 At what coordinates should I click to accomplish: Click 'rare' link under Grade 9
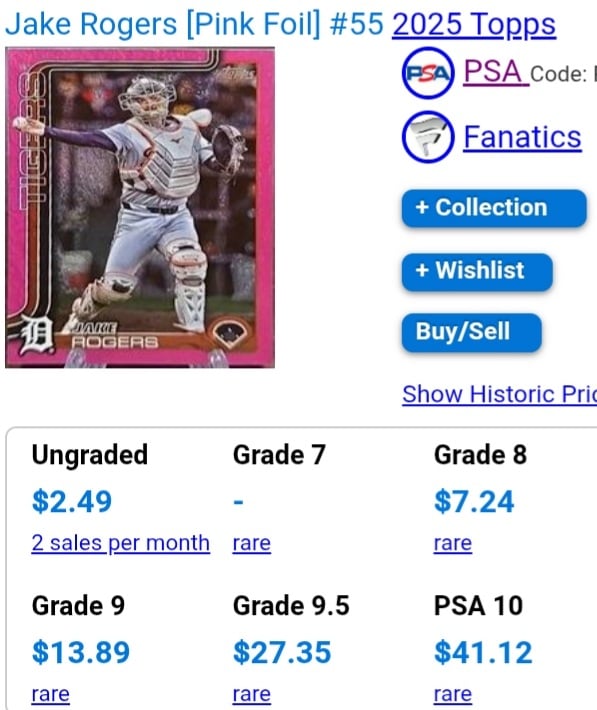click(51, 694)
